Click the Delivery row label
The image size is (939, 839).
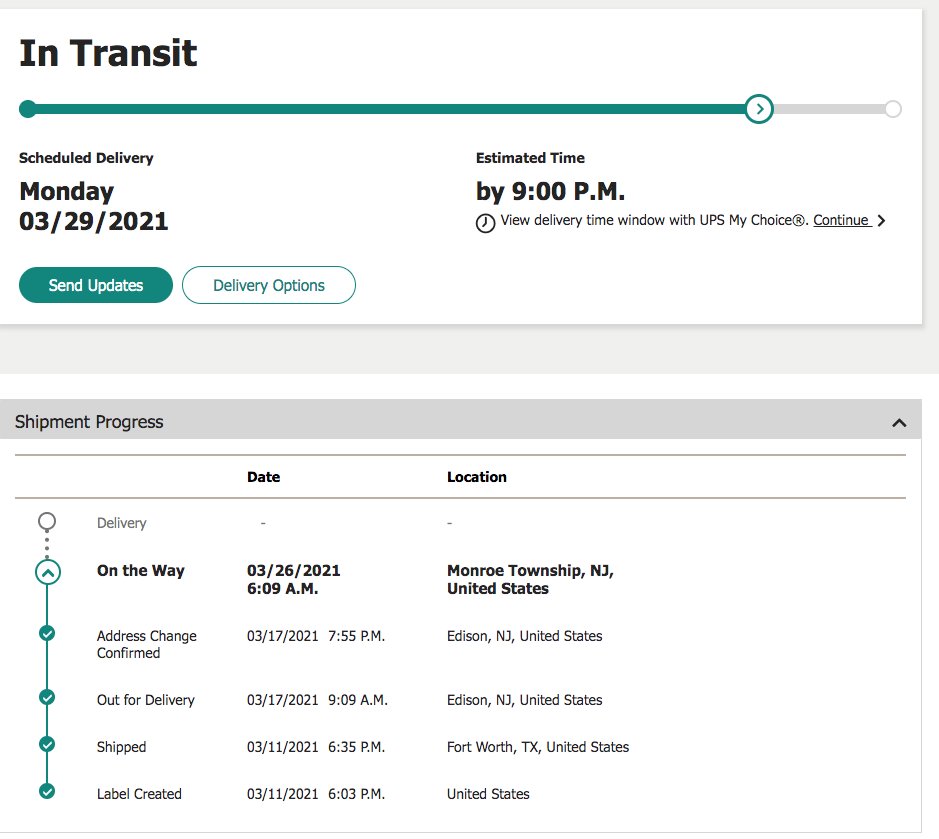point(122,523)
